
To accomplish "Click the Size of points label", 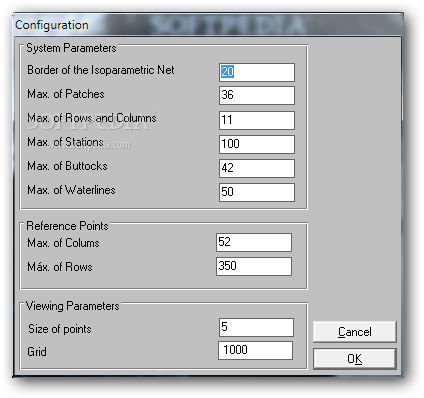I will [x=60, y=329].
